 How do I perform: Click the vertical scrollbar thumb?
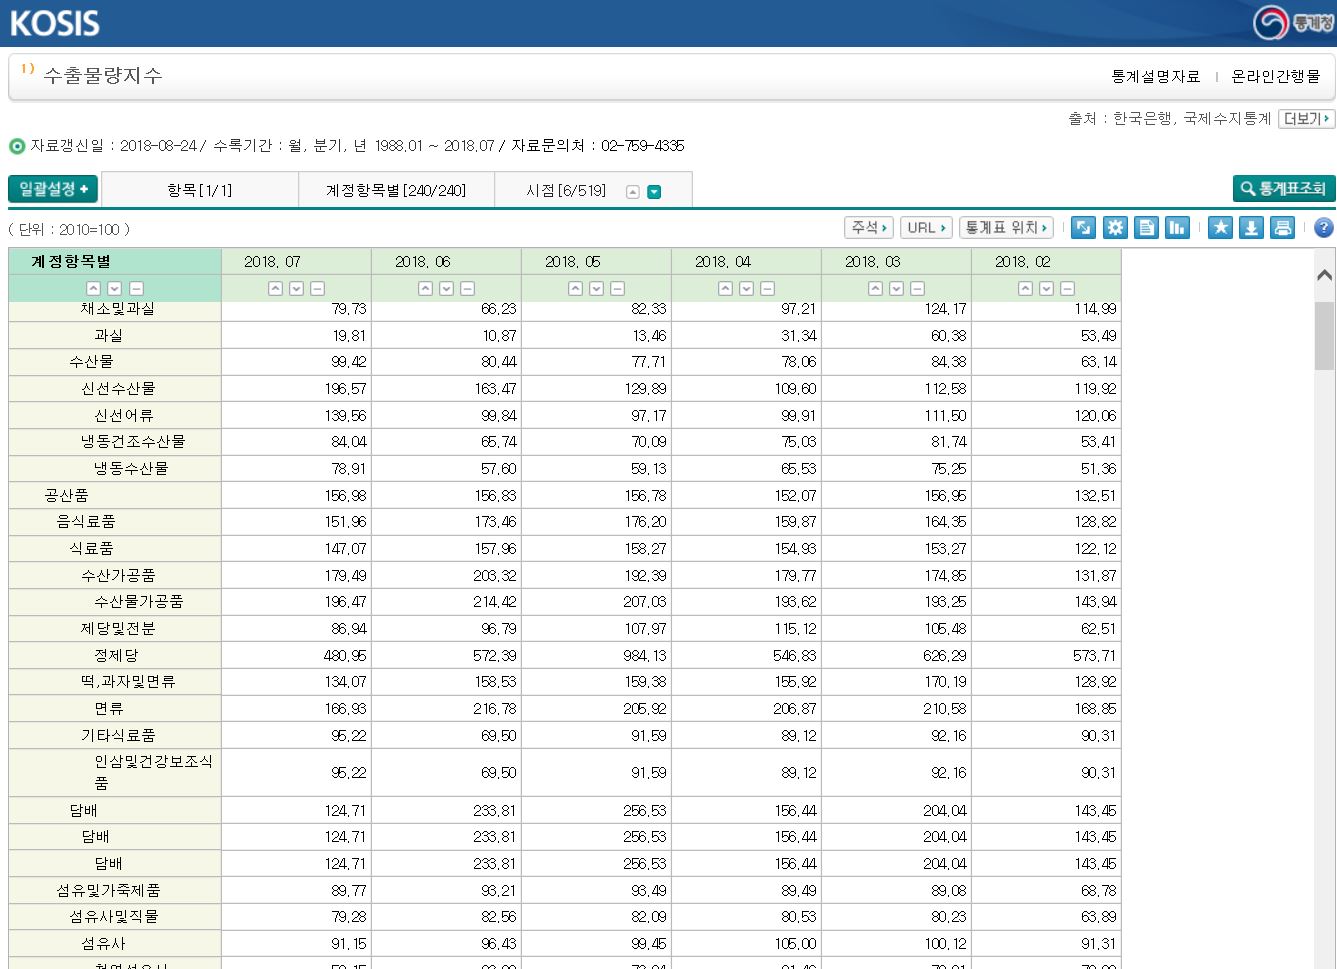click(x=1324, y=335)
